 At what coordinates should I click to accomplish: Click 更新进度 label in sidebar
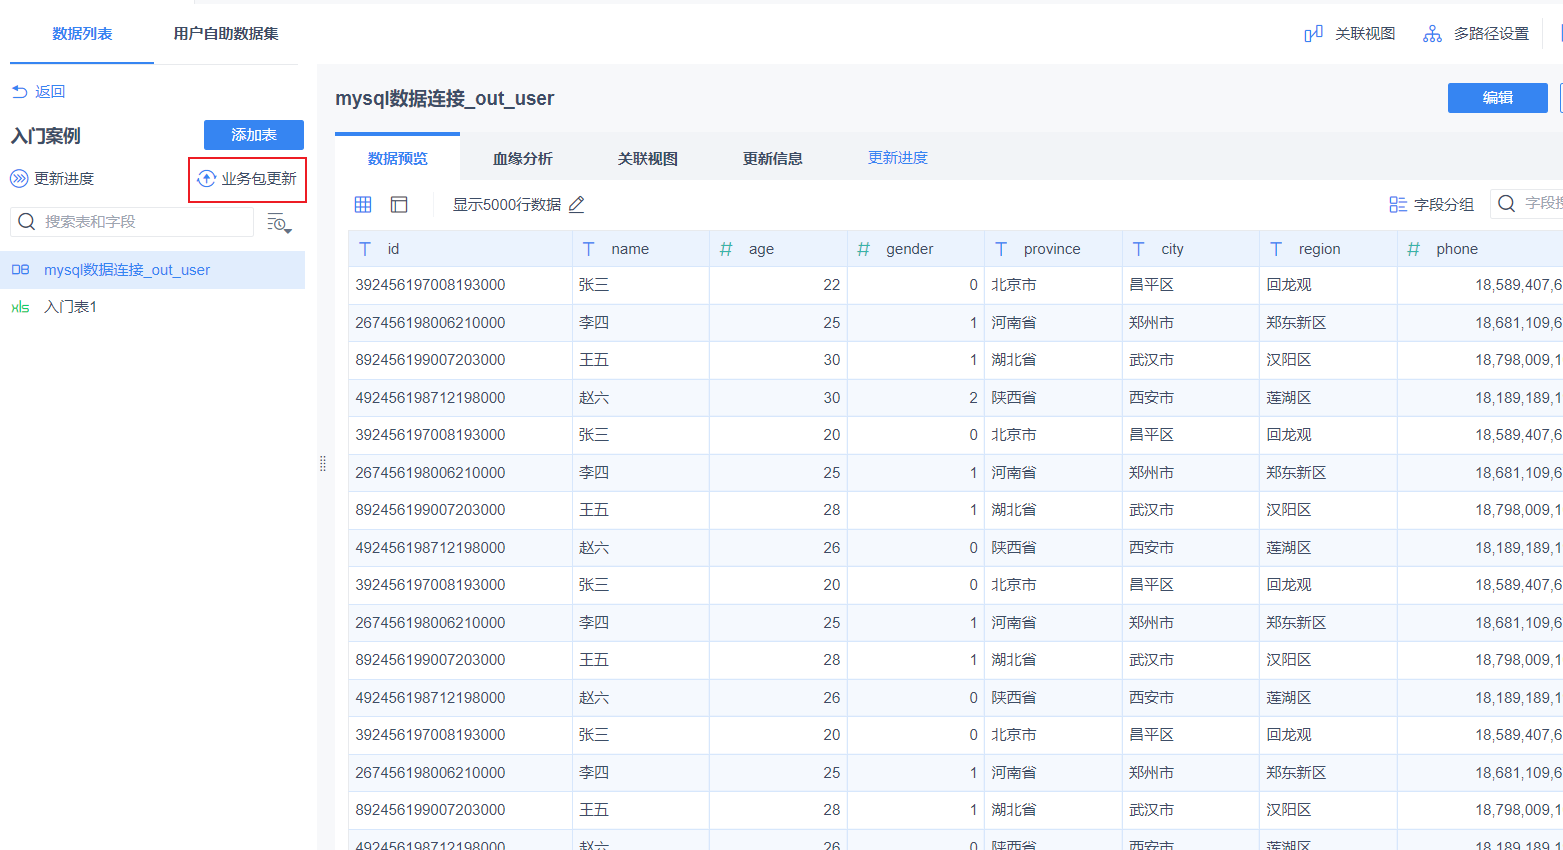(64, 179)
